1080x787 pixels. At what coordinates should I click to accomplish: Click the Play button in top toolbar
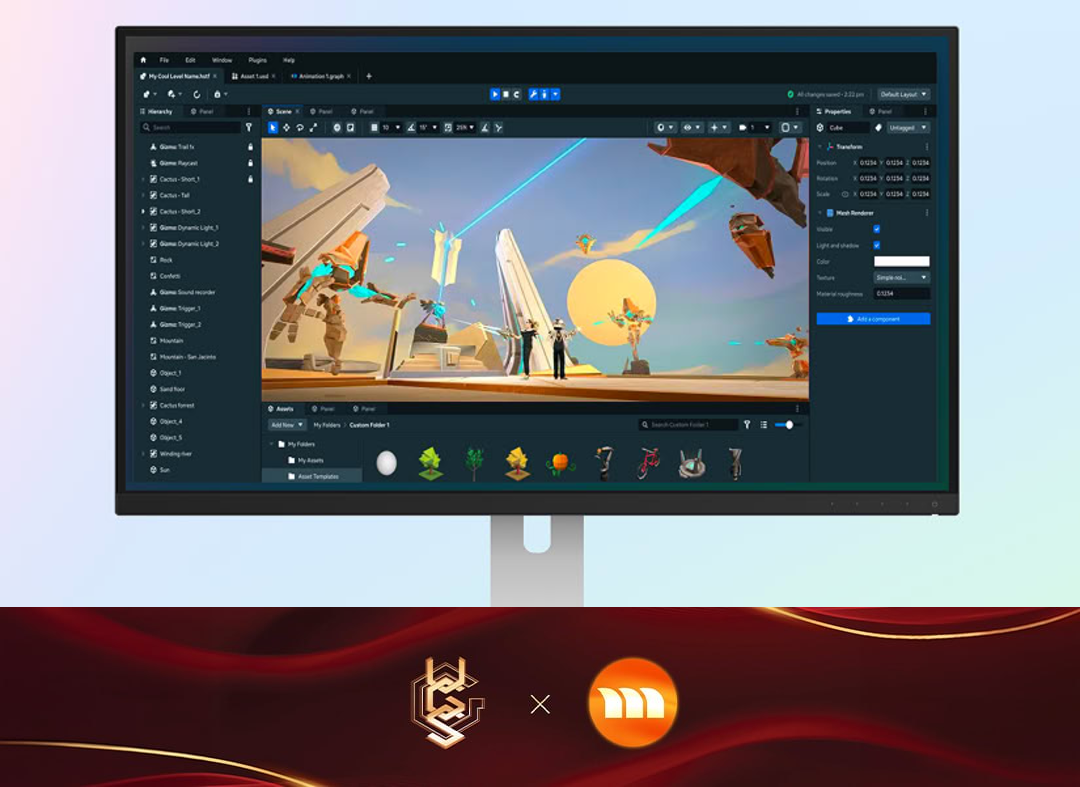(495, 94)
